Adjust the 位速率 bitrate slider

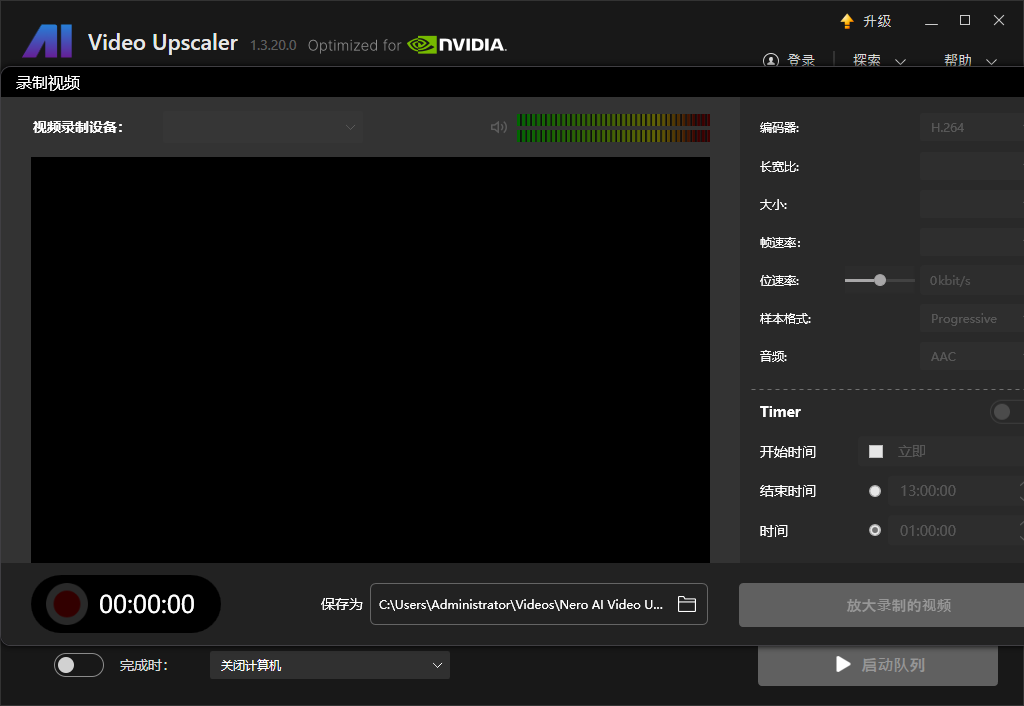click(x=880, y=280)
